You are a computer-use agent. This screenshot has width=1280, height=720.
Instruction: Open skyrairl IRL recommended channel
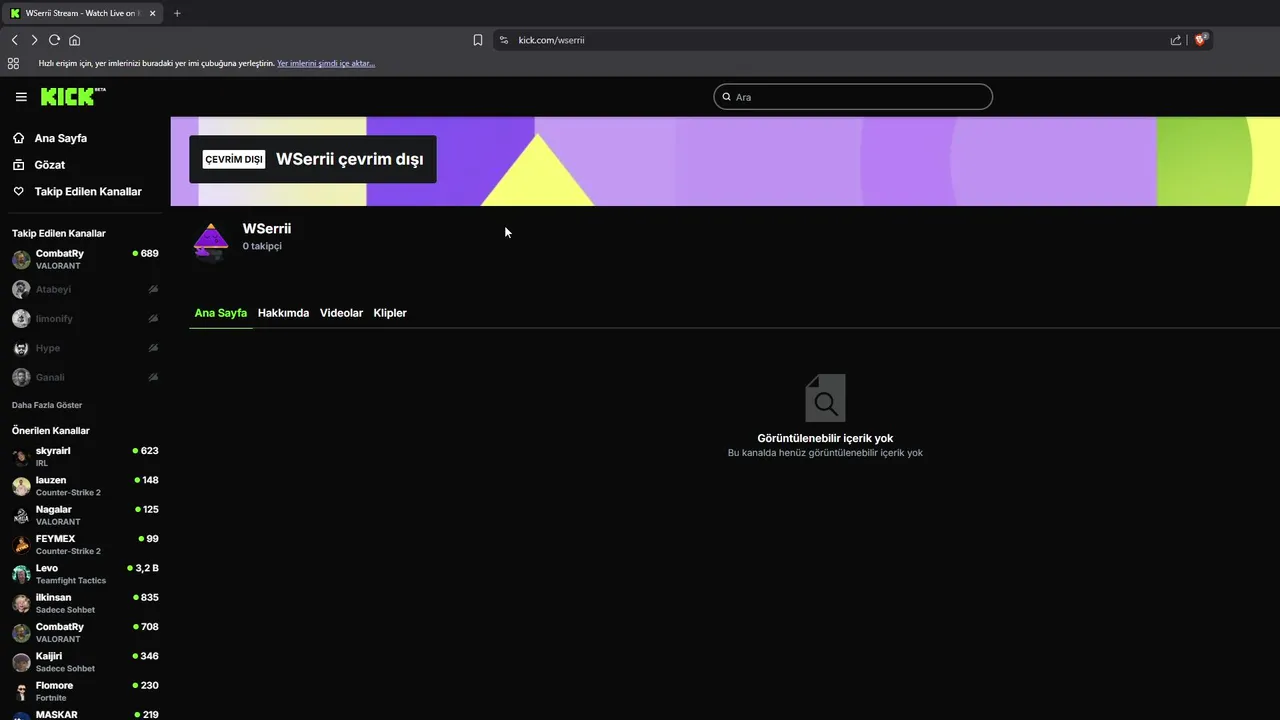coord(85,457)
